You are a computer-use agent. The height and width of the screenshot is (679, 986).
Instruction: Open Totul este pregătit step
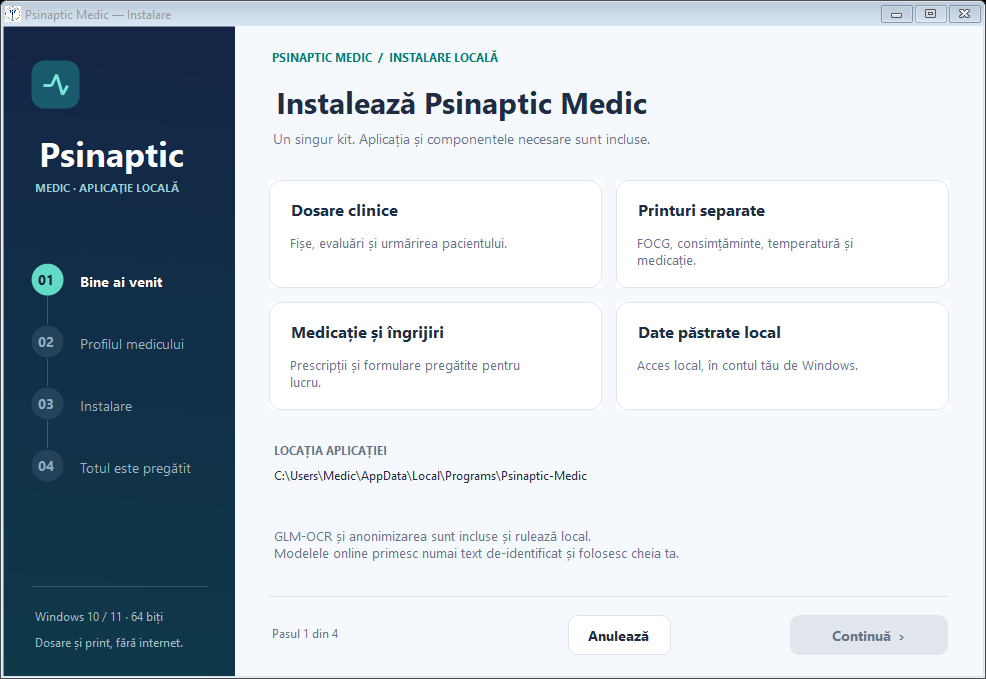click(135, 468)
